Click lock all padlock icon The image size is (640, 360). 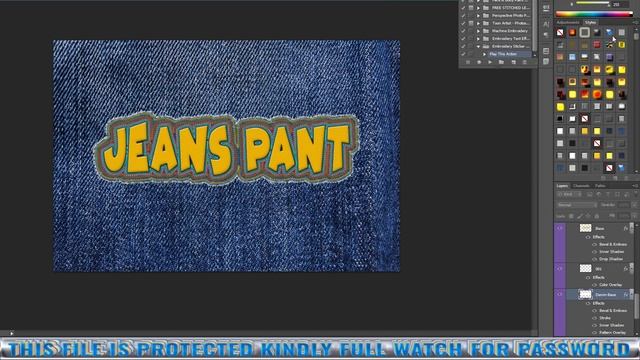[597, 216]
